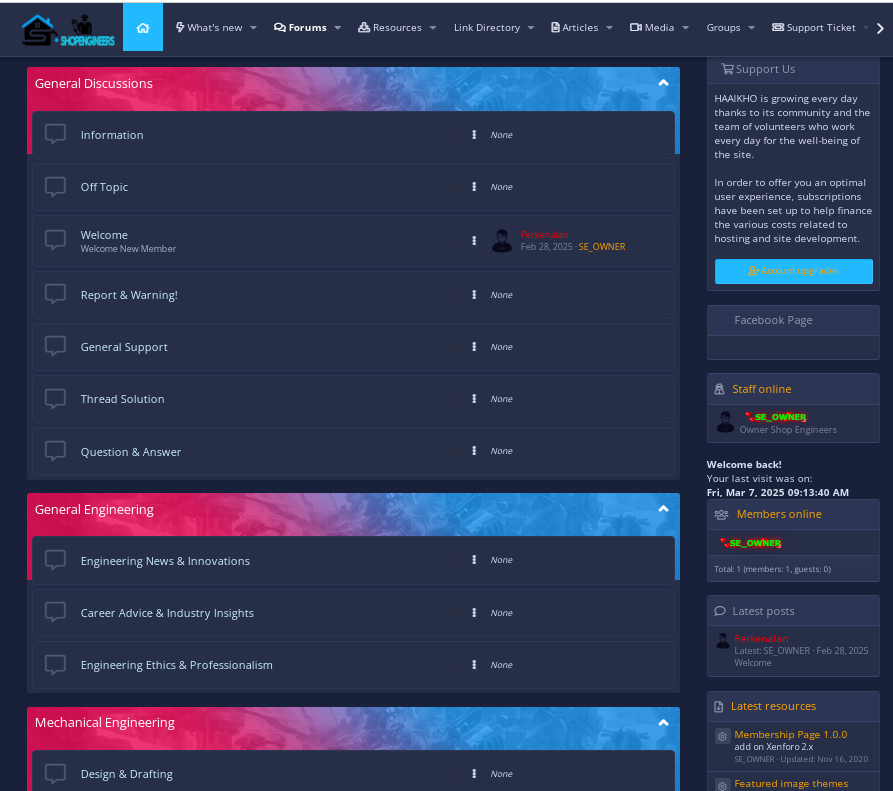Expand the Link Directory dropdown arrow
This screenshot has height=791, width=893.
point(531,28)
